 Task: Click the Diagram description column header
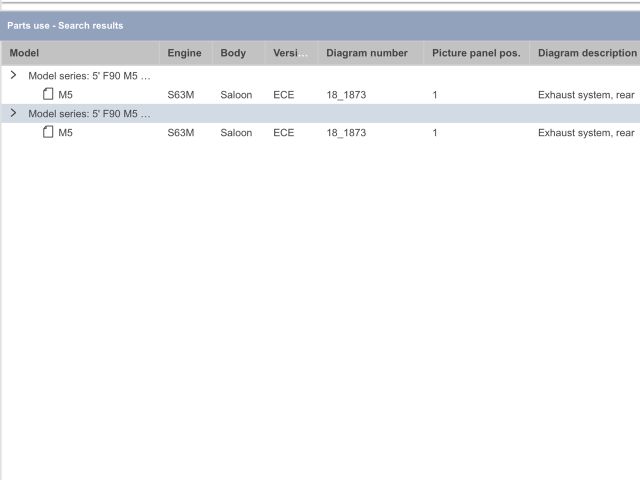587,53
